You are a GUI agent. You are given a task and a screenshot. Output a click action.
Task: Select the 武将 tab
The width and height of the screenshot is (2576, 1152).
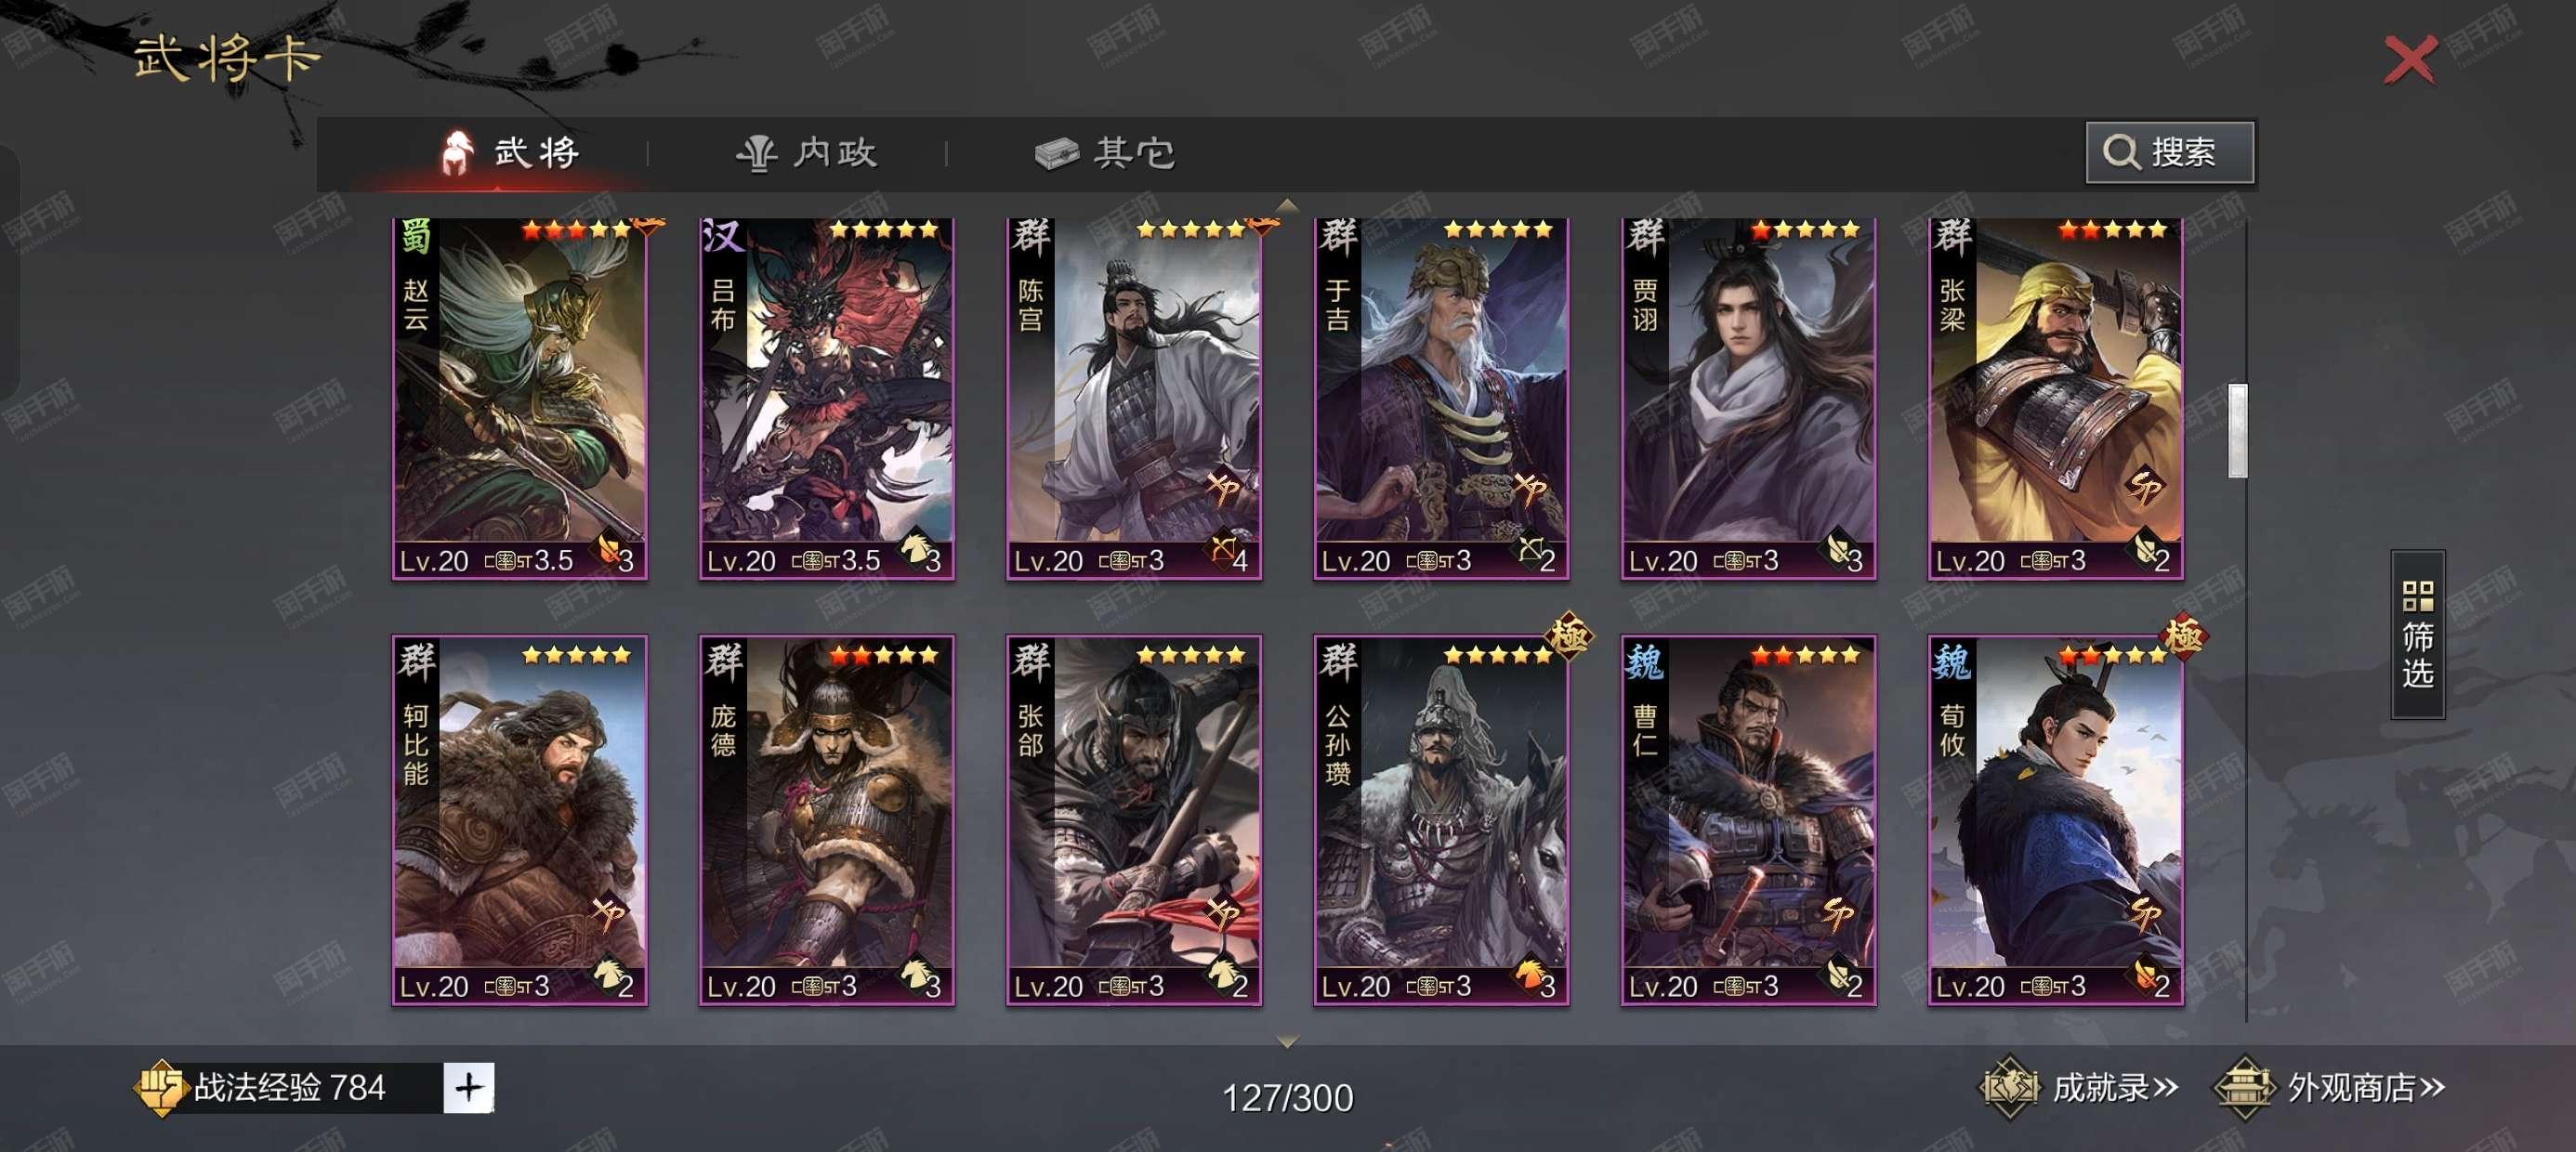pos(510,153)
